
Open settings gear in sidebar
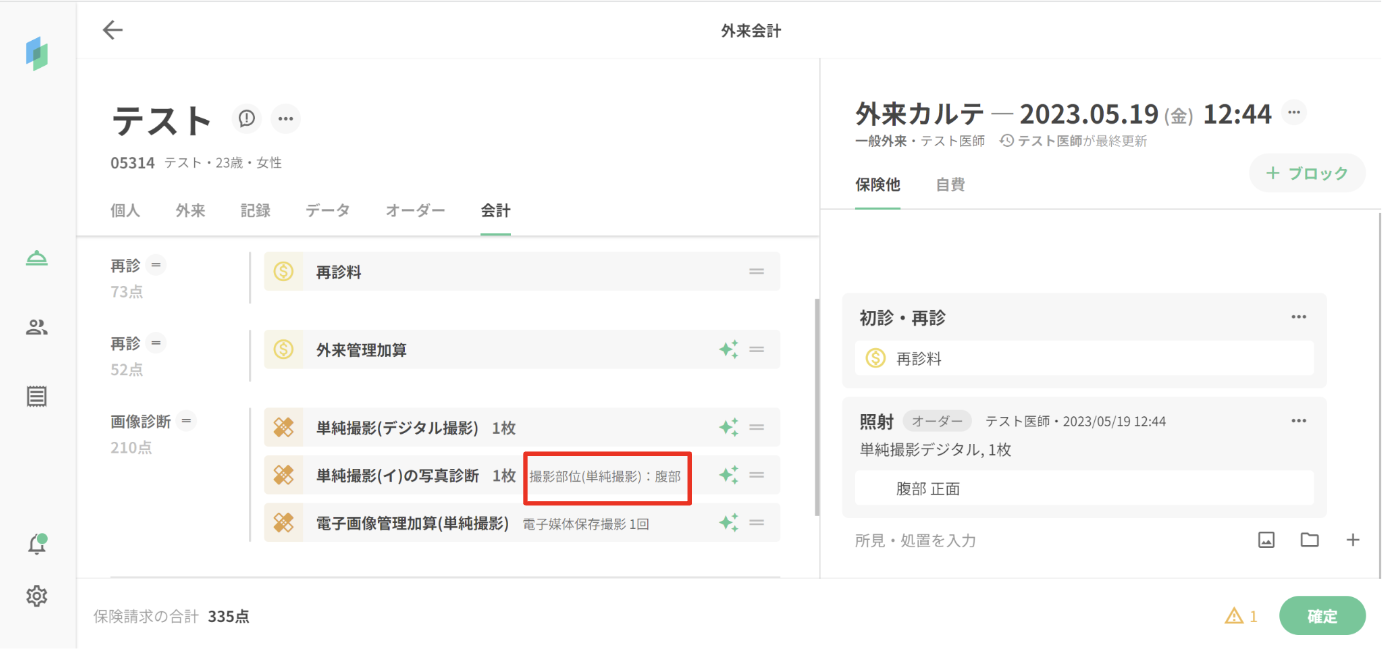coord(37,596)
